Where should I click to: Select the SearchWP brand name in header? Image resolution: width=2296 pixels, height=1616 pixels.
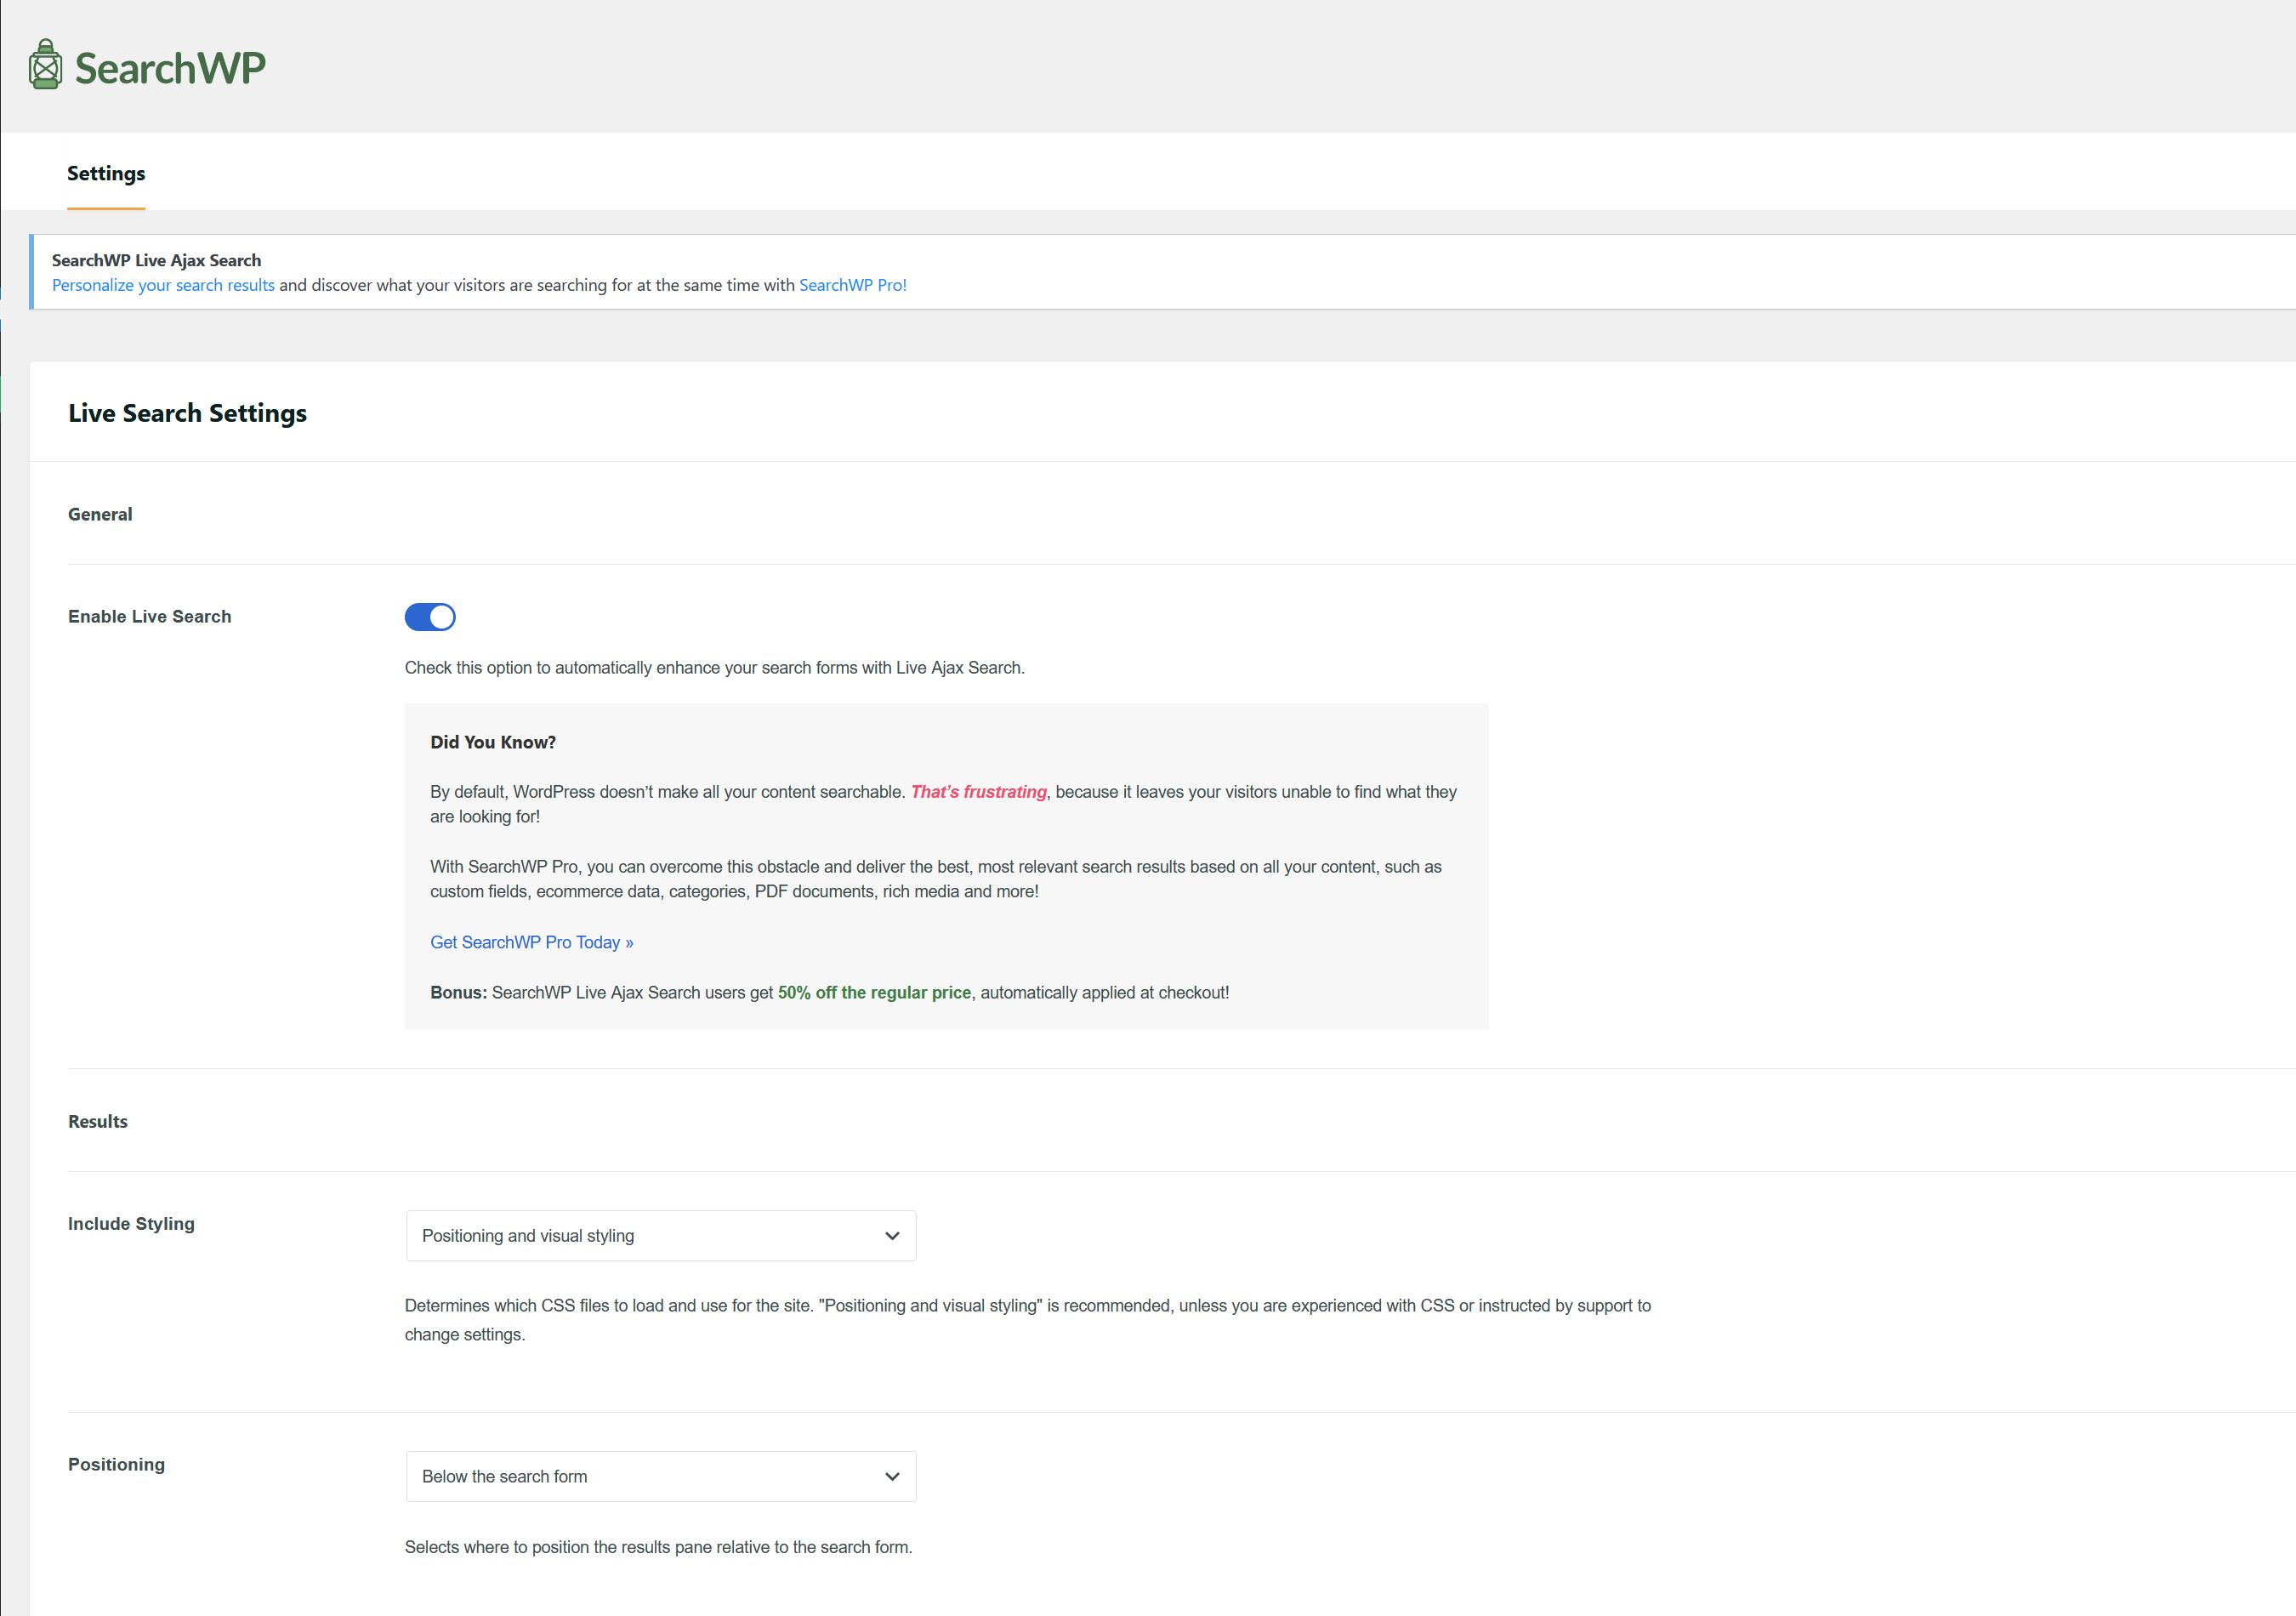coord(170,66)
